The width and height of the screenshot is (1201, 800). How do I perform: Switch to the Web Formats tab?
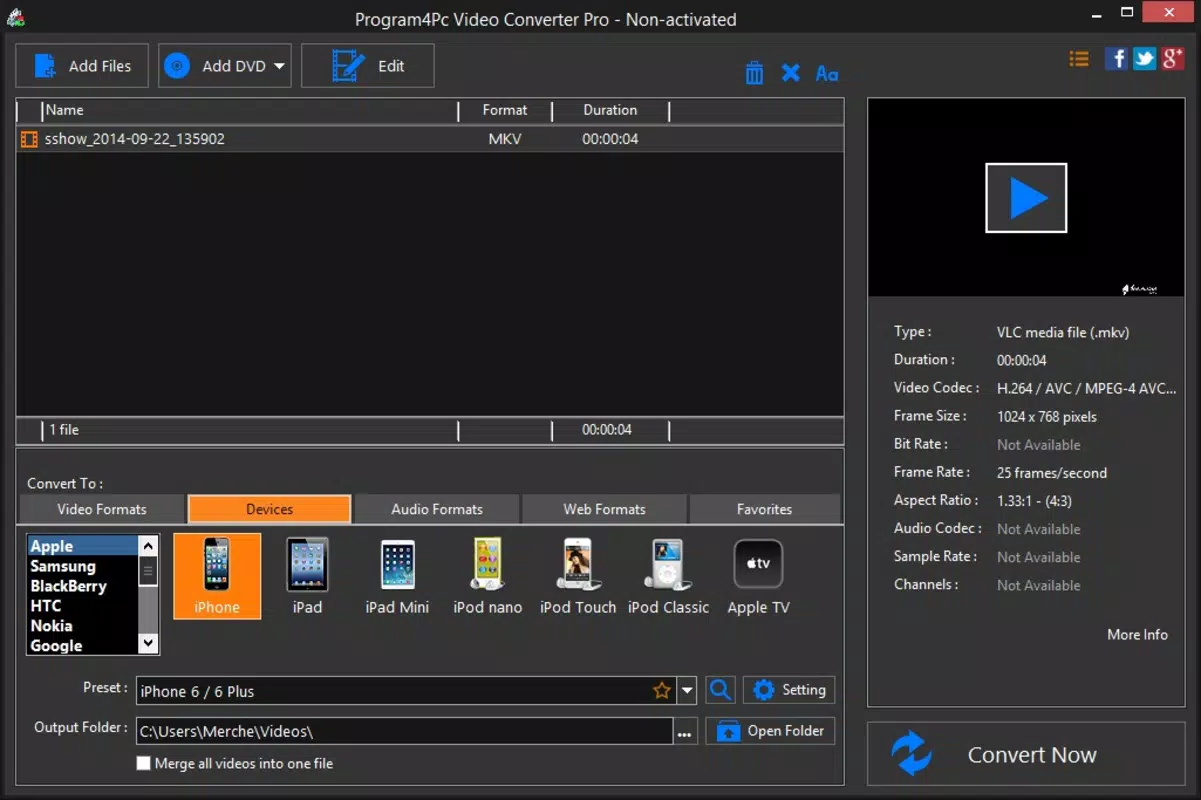[x=604, y=509]
